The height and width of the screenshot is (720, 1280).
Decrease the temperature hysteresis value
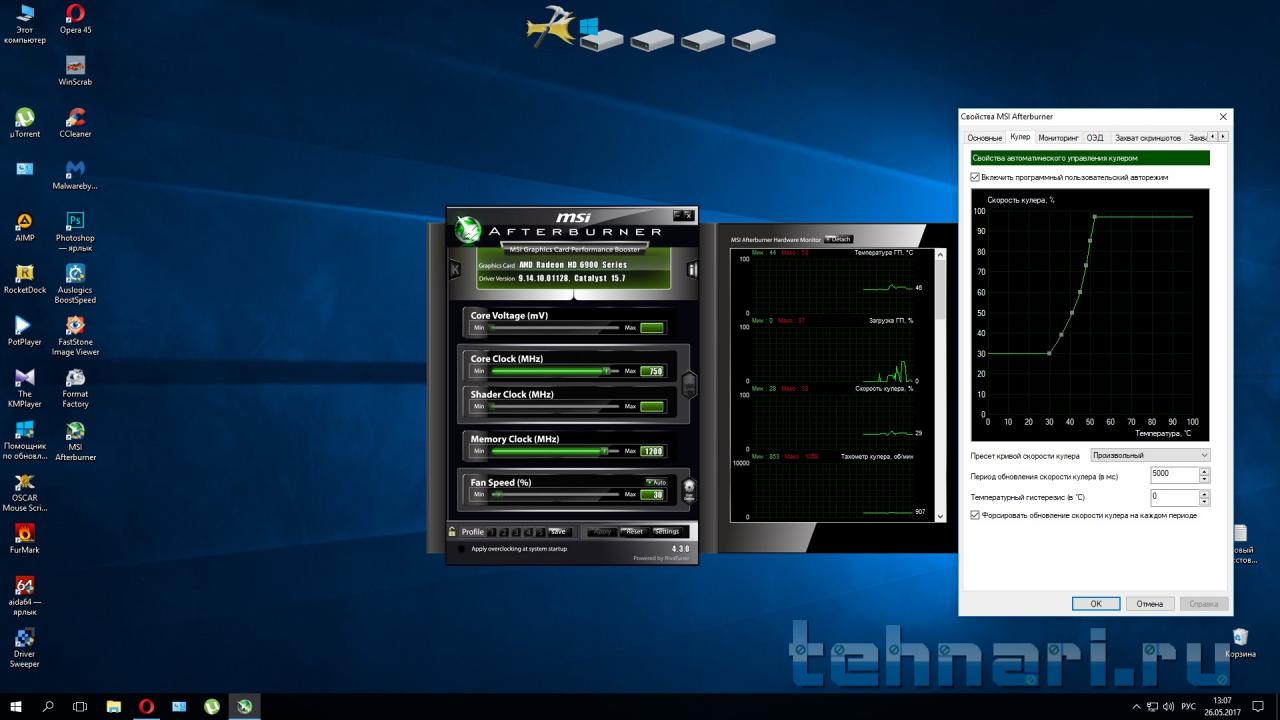coord(1204,501)
